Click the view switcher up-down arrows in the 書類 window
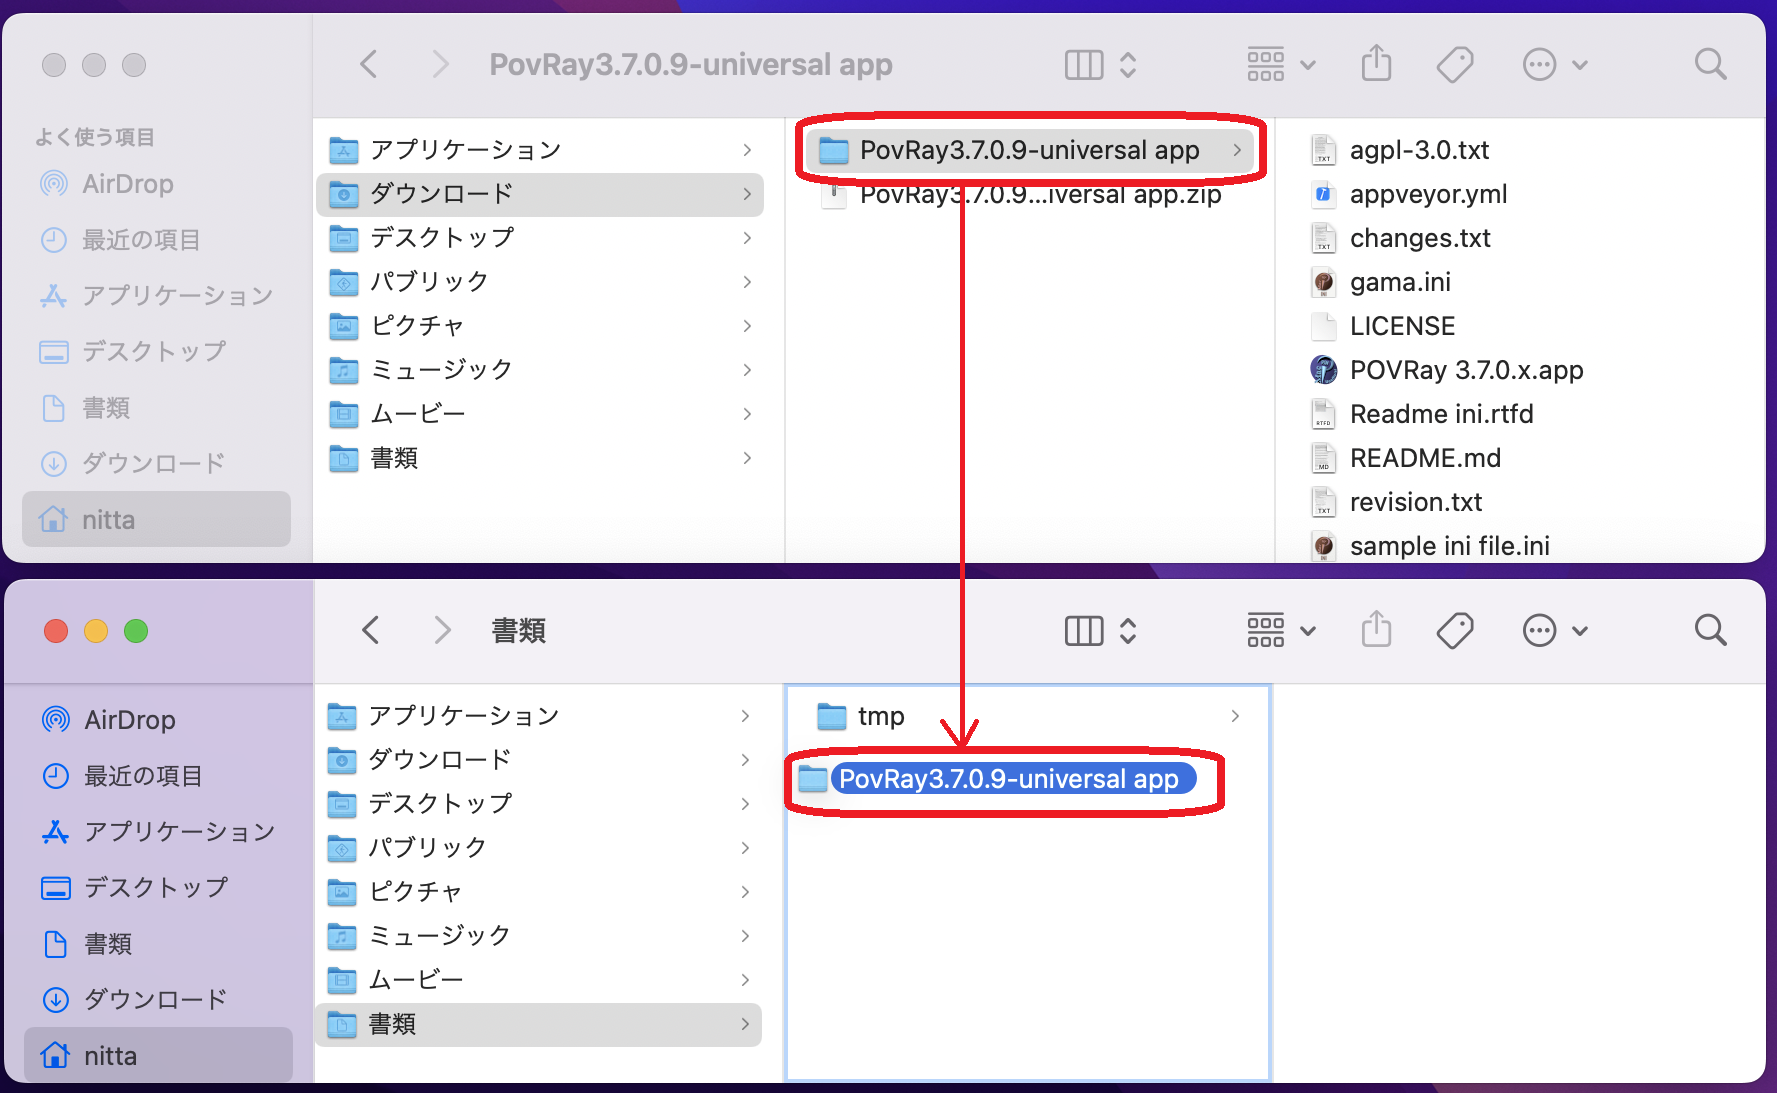The height and width of the screenshot is (1093, 1777). pyautogui.click(x=1128, y=630)
